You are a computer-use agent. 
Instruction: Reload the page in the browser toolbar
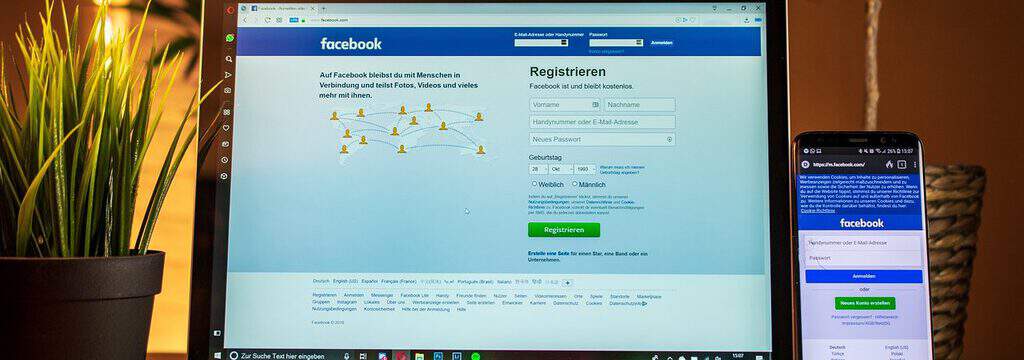(x=268, y=20)
